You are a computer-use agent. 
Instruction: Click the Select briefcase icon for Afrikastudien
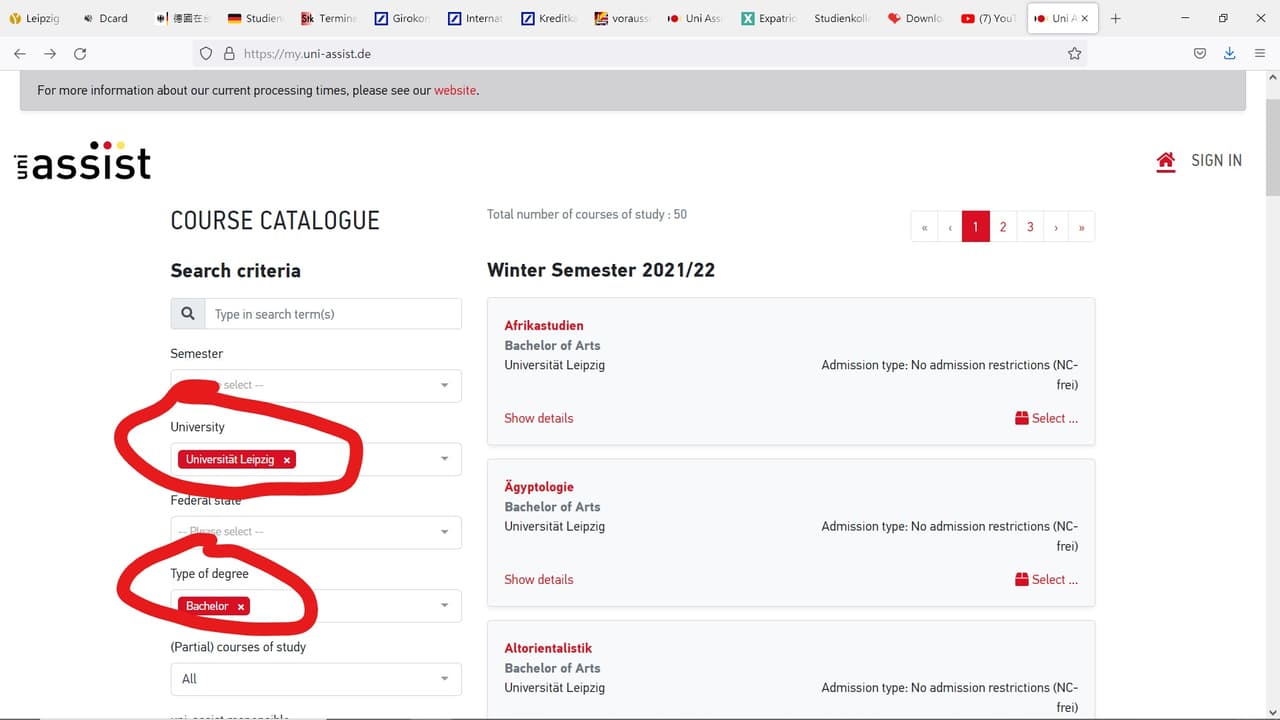1021,418
